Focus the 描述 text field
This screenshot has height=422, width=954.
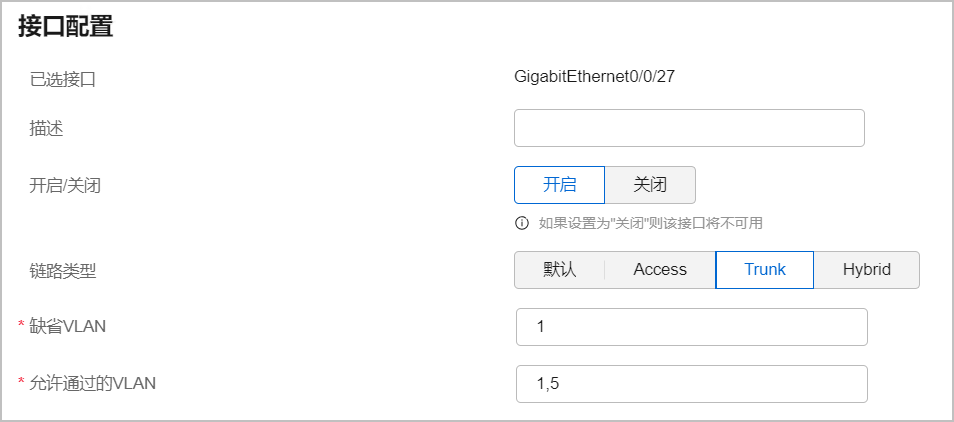(689, 128)
